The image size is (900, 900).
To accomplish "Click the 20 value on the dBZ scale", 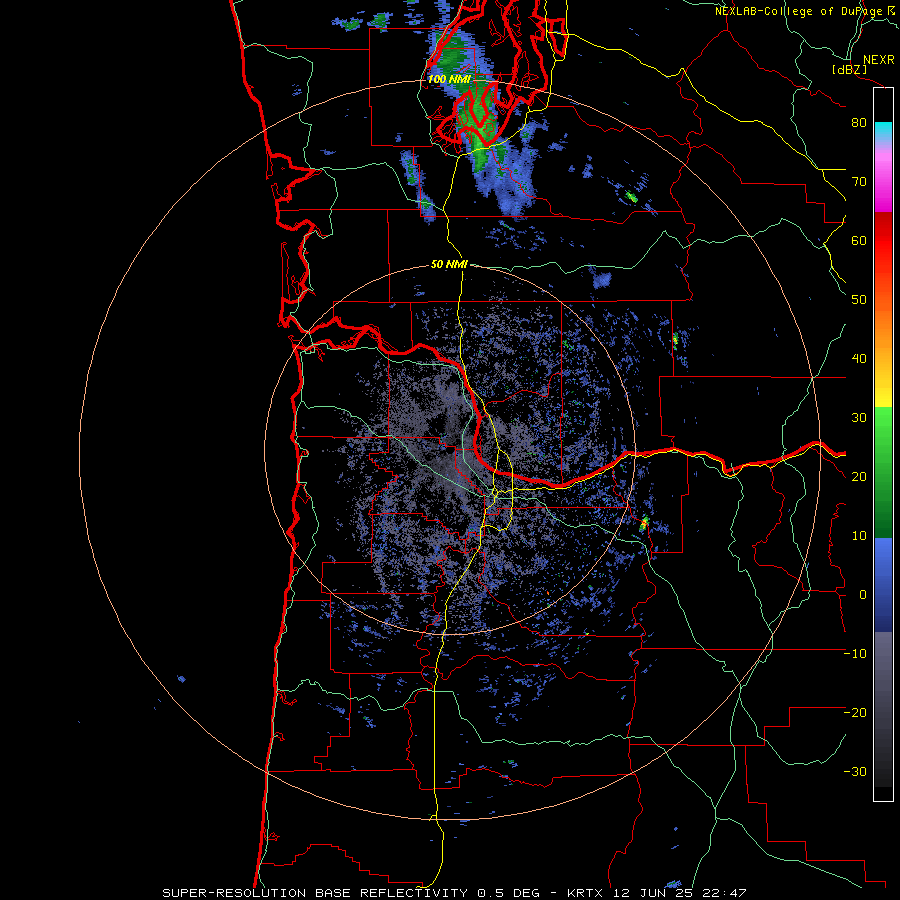I will tap(859, 477).
